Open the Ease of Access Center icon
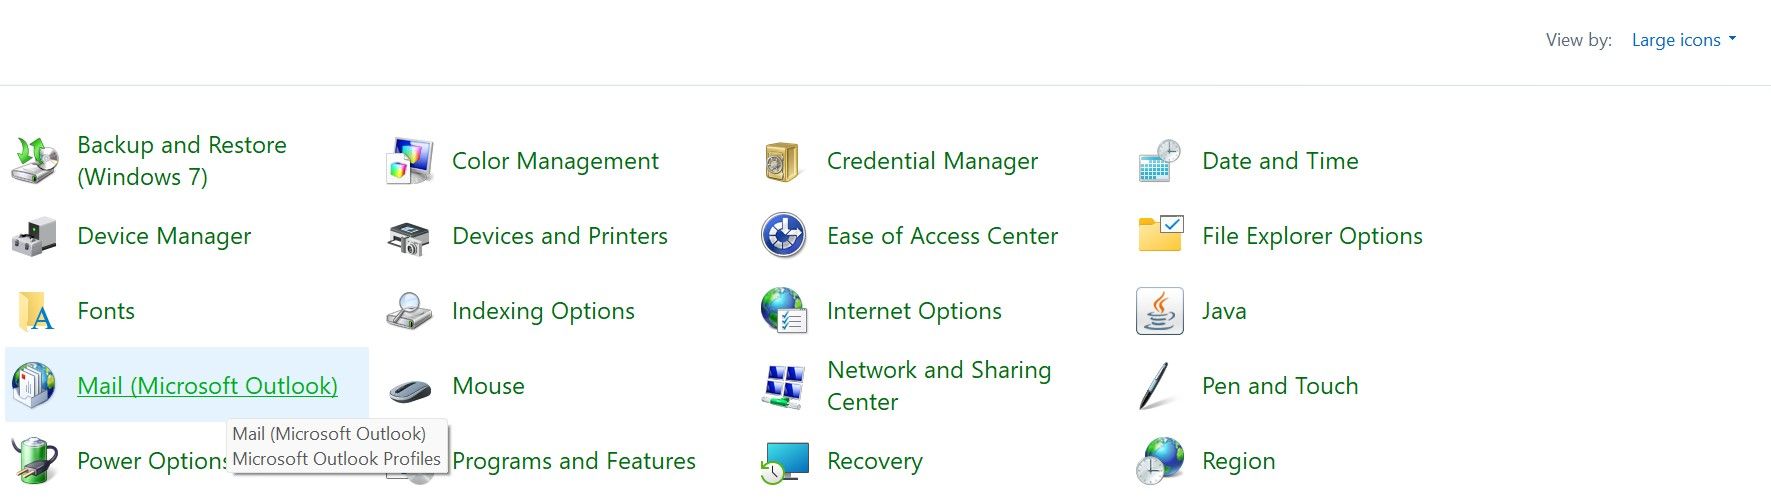Screen dimensions: 1771x498 point(783,236)
